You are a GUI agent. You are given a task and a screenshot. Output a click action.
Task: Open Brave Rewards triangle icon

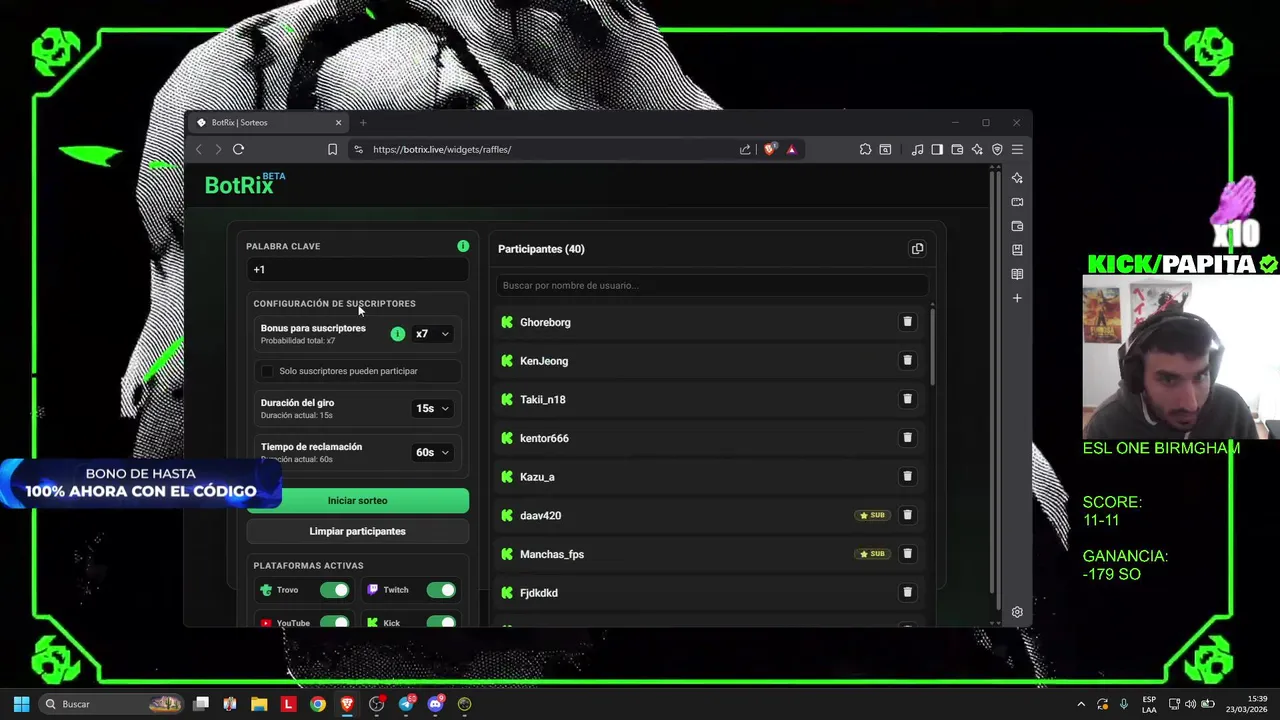(x=791, y=149)
